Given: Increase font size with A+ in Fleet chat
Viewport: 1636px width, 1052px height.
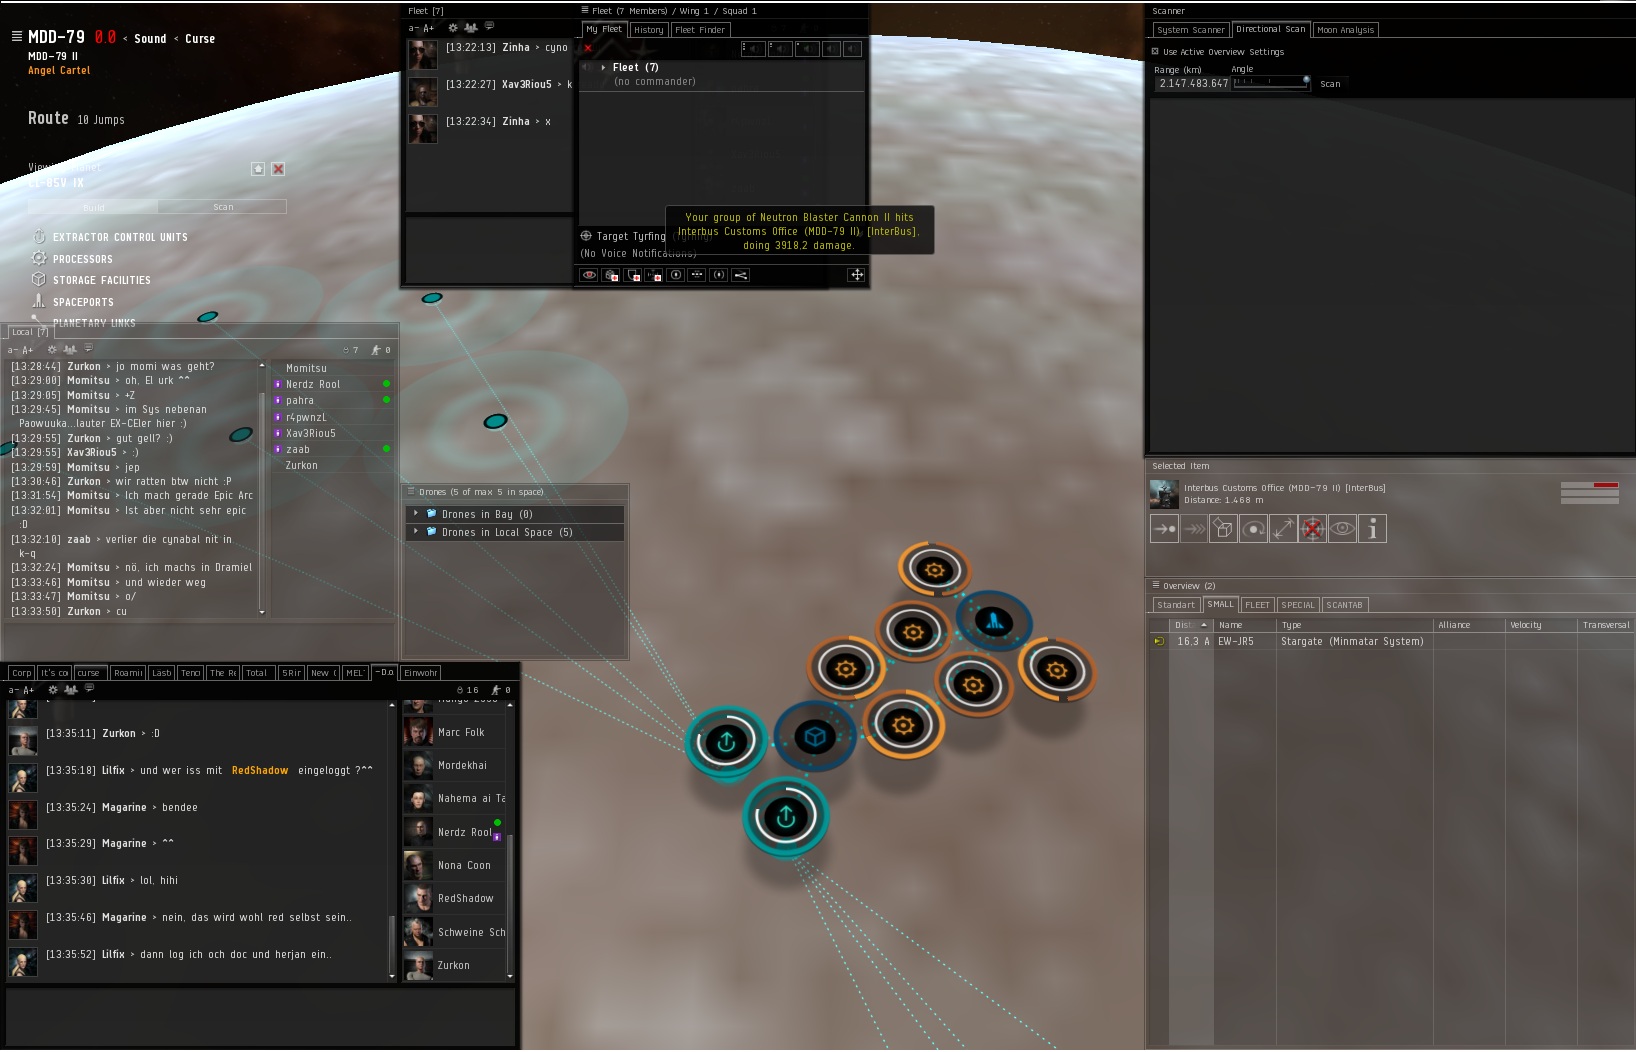Looking at the screenshot, I should [428, 29].
